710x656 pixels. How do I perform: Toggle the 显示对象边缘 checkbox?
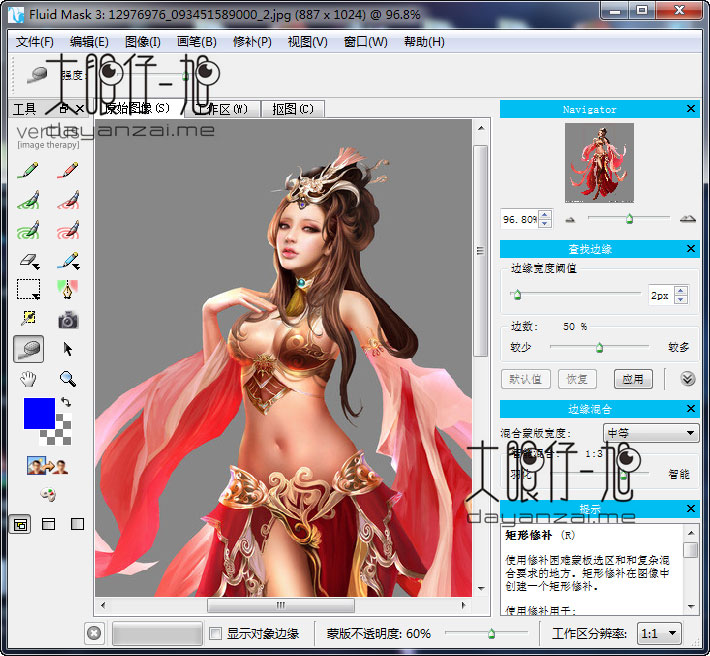point(216,633)
